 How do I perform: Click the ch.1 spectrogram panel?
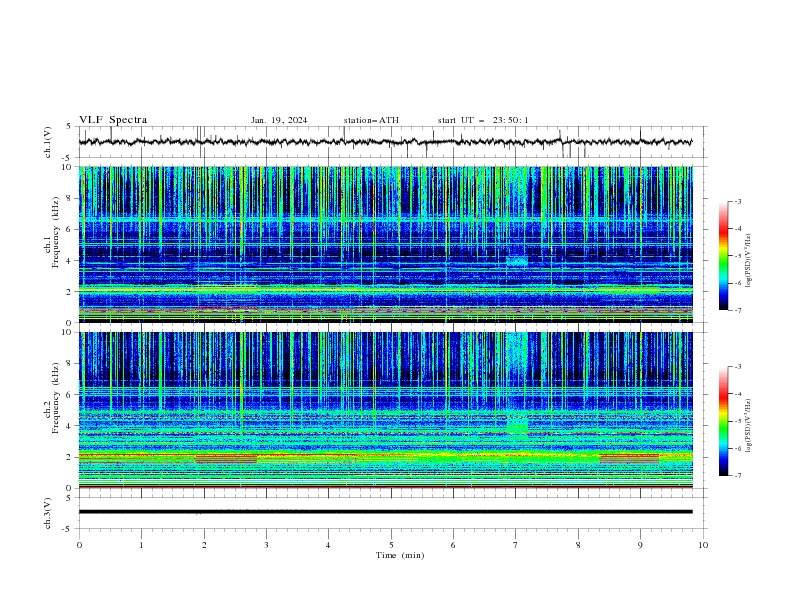pyautogui.click(x=385, y=244)
